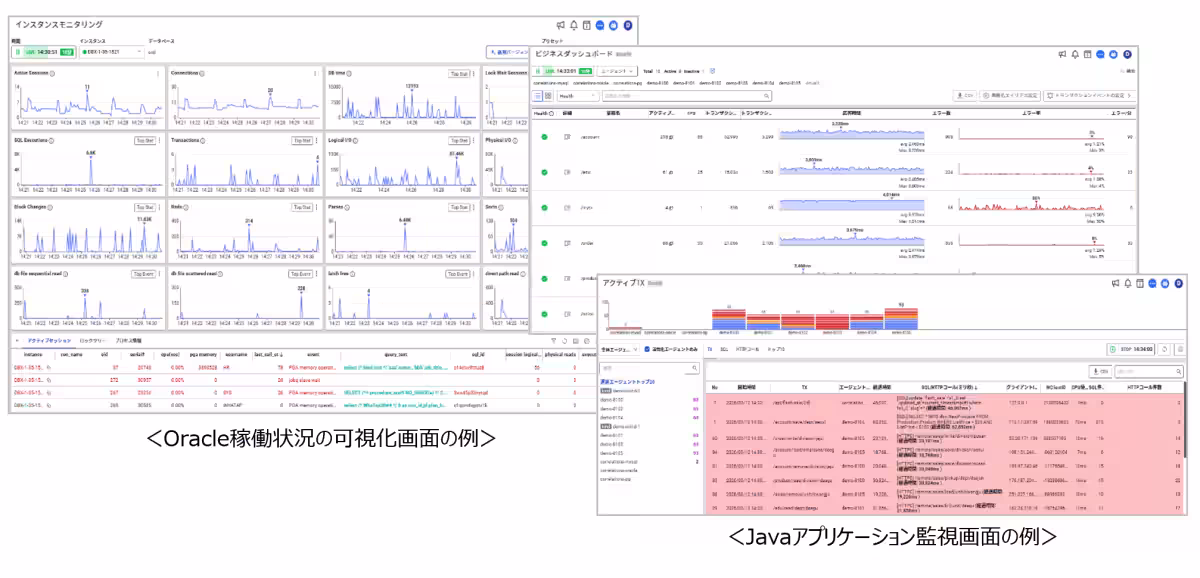Select TX tab in Active TX
The image size is (1200, 578).
pos(709,349)
